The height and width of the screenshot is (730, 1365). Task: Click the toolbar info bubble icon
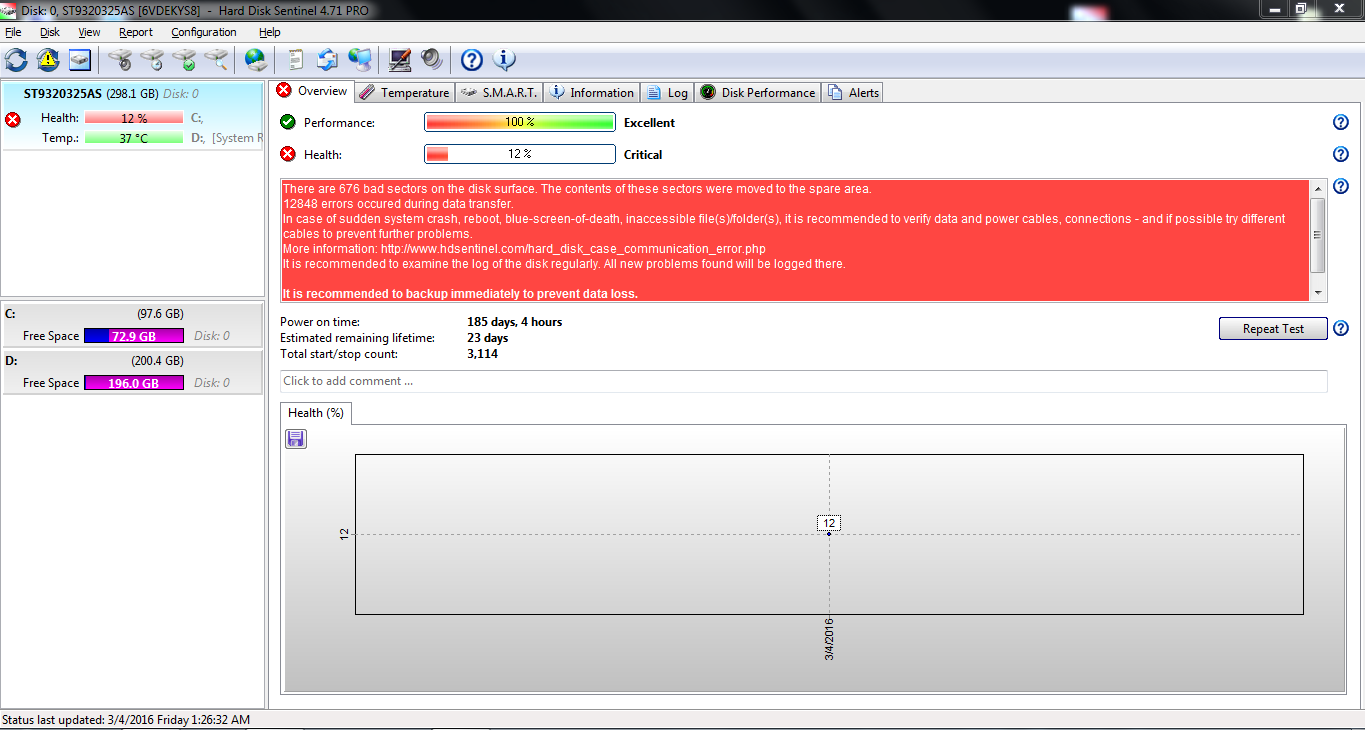(x=505, y=60)
